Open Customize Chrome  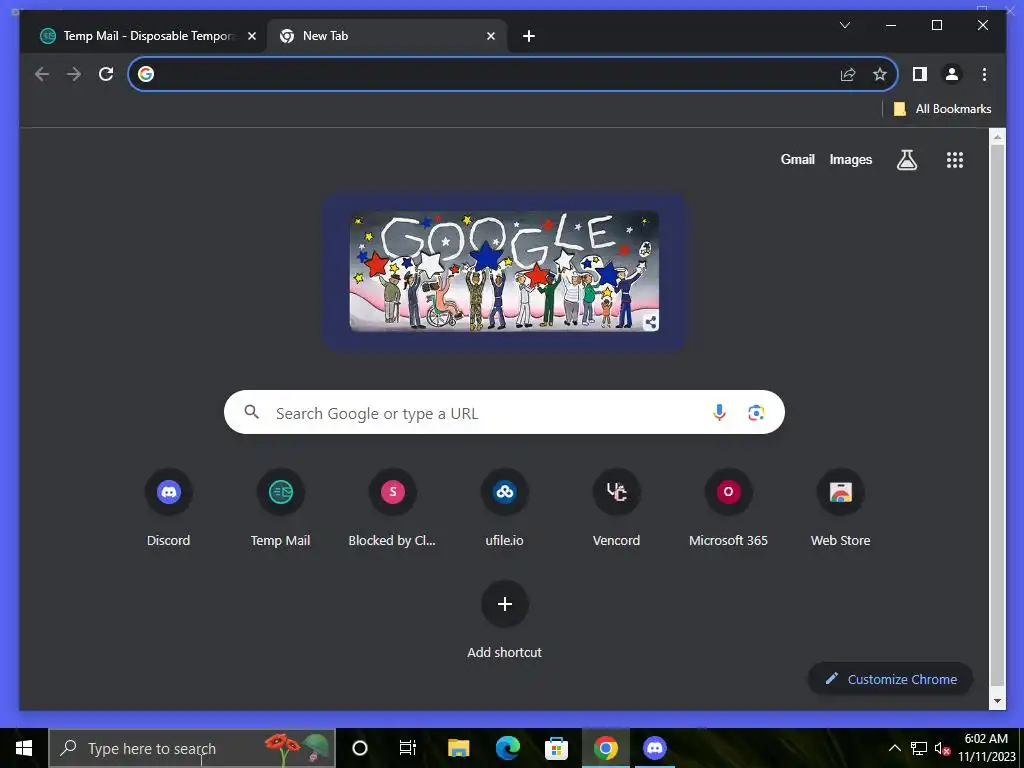coord(891,679)
